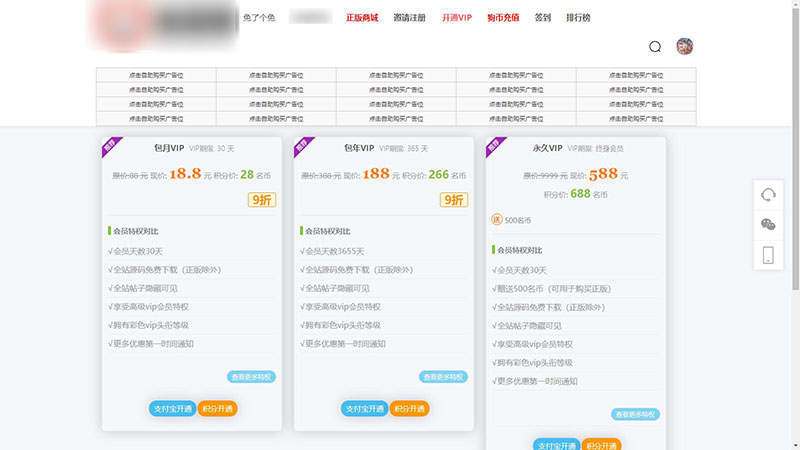Screen dimensions: 800x450
Task: Click the 9折 badge on 包年VIP card
Action: (454, 199)
